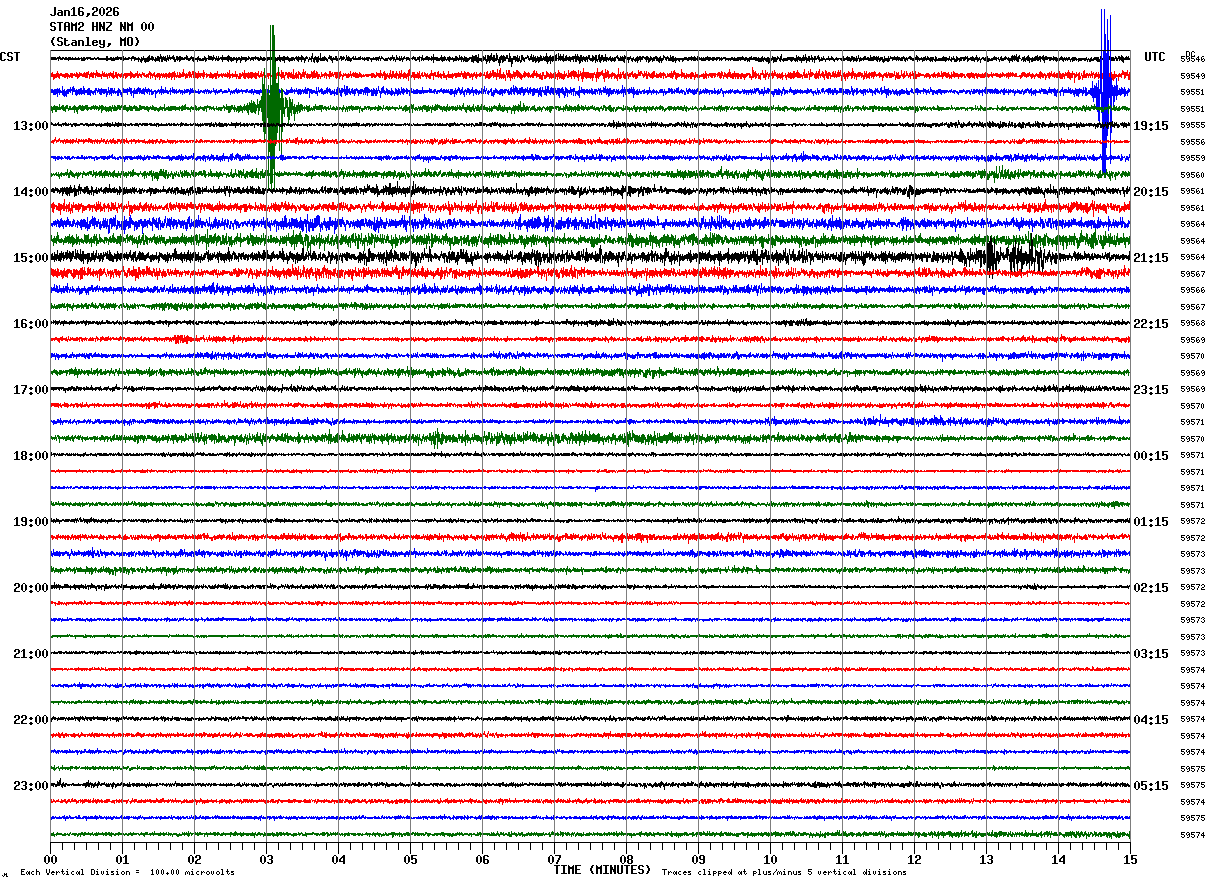
Task: Click the 05:15 UTC time label
Action: (x=1151, y=785)
